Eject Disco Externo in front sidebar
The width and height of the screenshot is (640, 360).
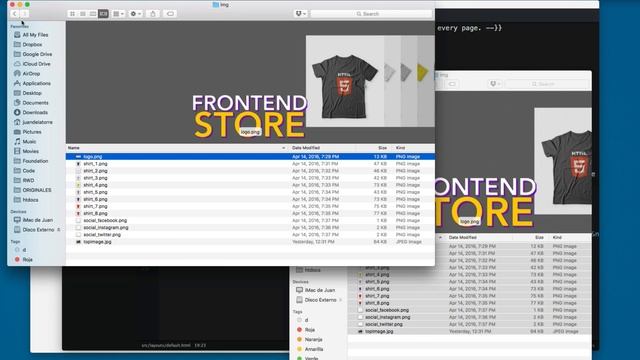[59, 230]
